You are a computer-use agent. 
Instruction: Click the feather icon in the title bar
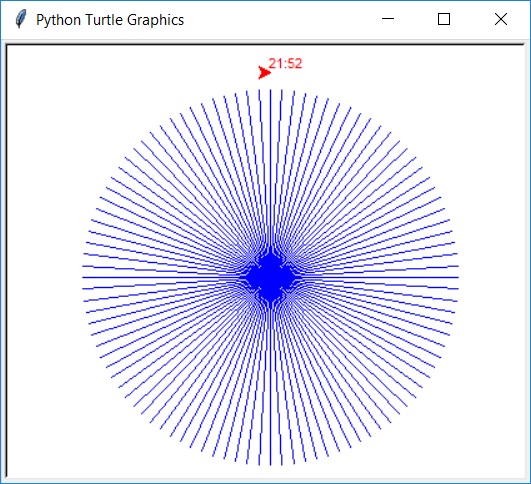click(21, 19)
